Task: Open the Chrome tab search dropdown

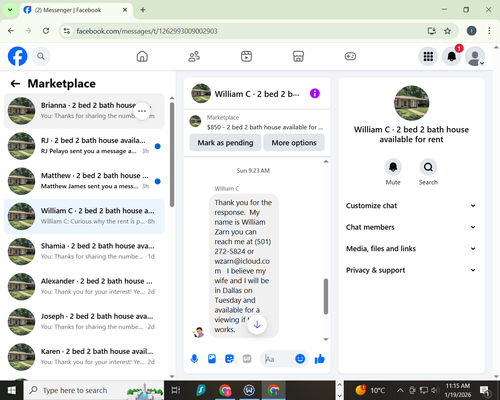Action: 10,10
